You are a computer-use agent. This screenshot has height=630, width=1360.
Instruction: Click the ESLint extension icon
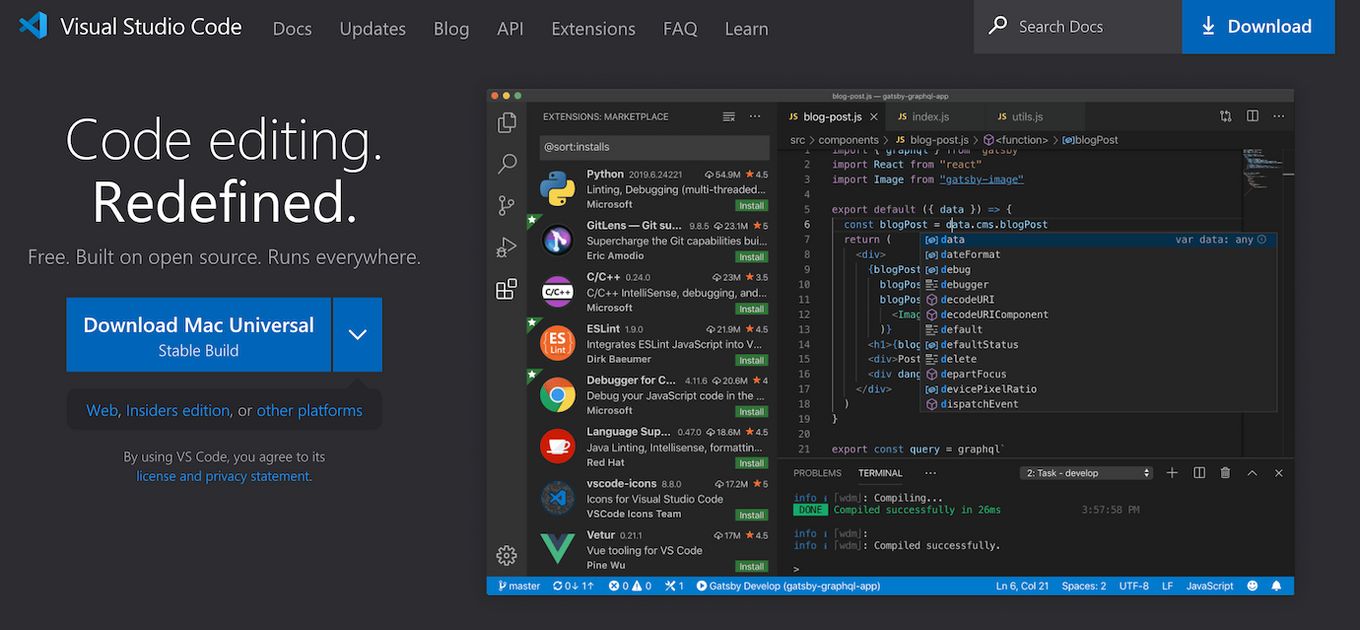557,343
